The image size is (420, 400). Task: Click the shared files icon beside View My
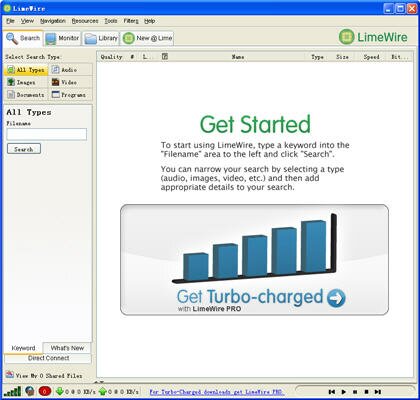pos(10,375)
